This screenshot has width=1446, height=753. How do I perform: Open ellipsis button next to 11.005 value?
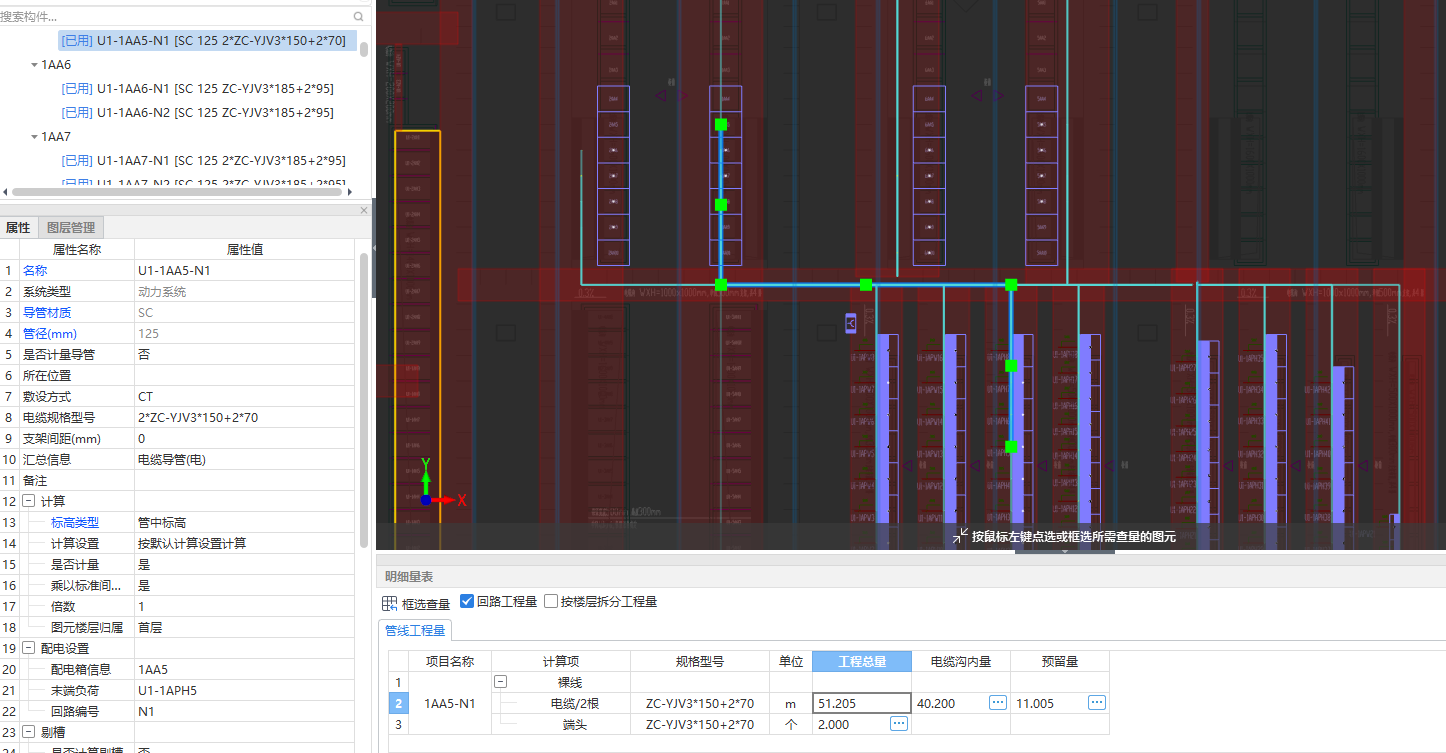point(1097,703)
